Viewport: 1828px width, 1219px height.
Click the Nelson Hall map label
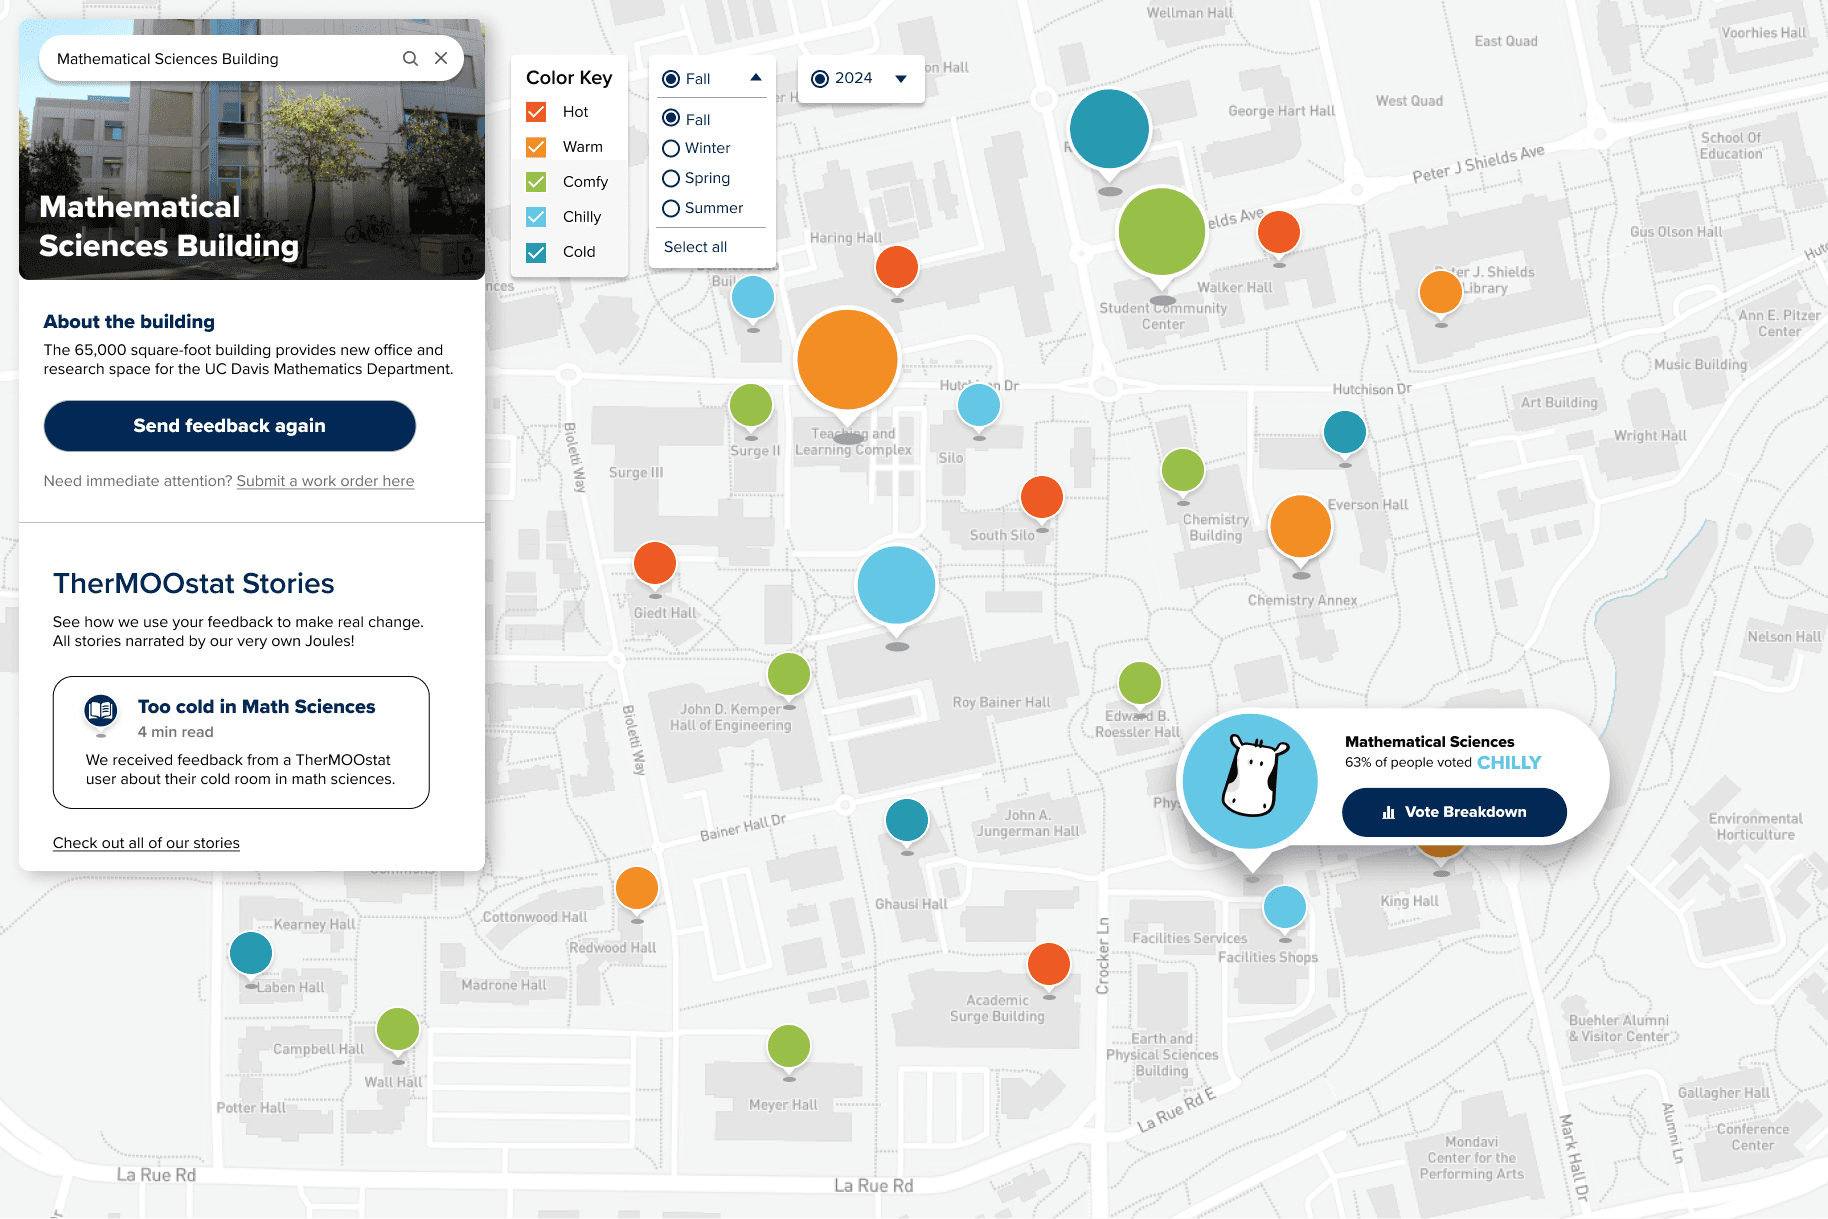click(x=1784, y=637)
